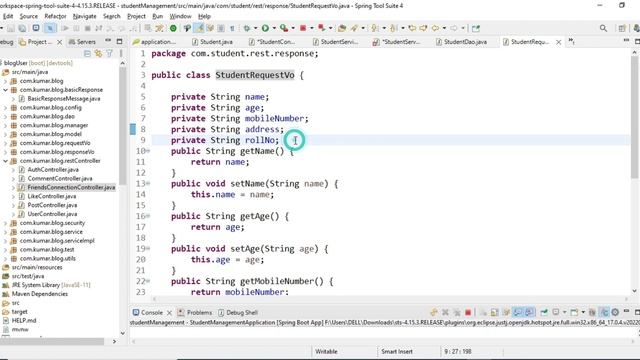Open the Run button dropdown arrow
Screen dimensions: 640x360
[x=274, y=28]
